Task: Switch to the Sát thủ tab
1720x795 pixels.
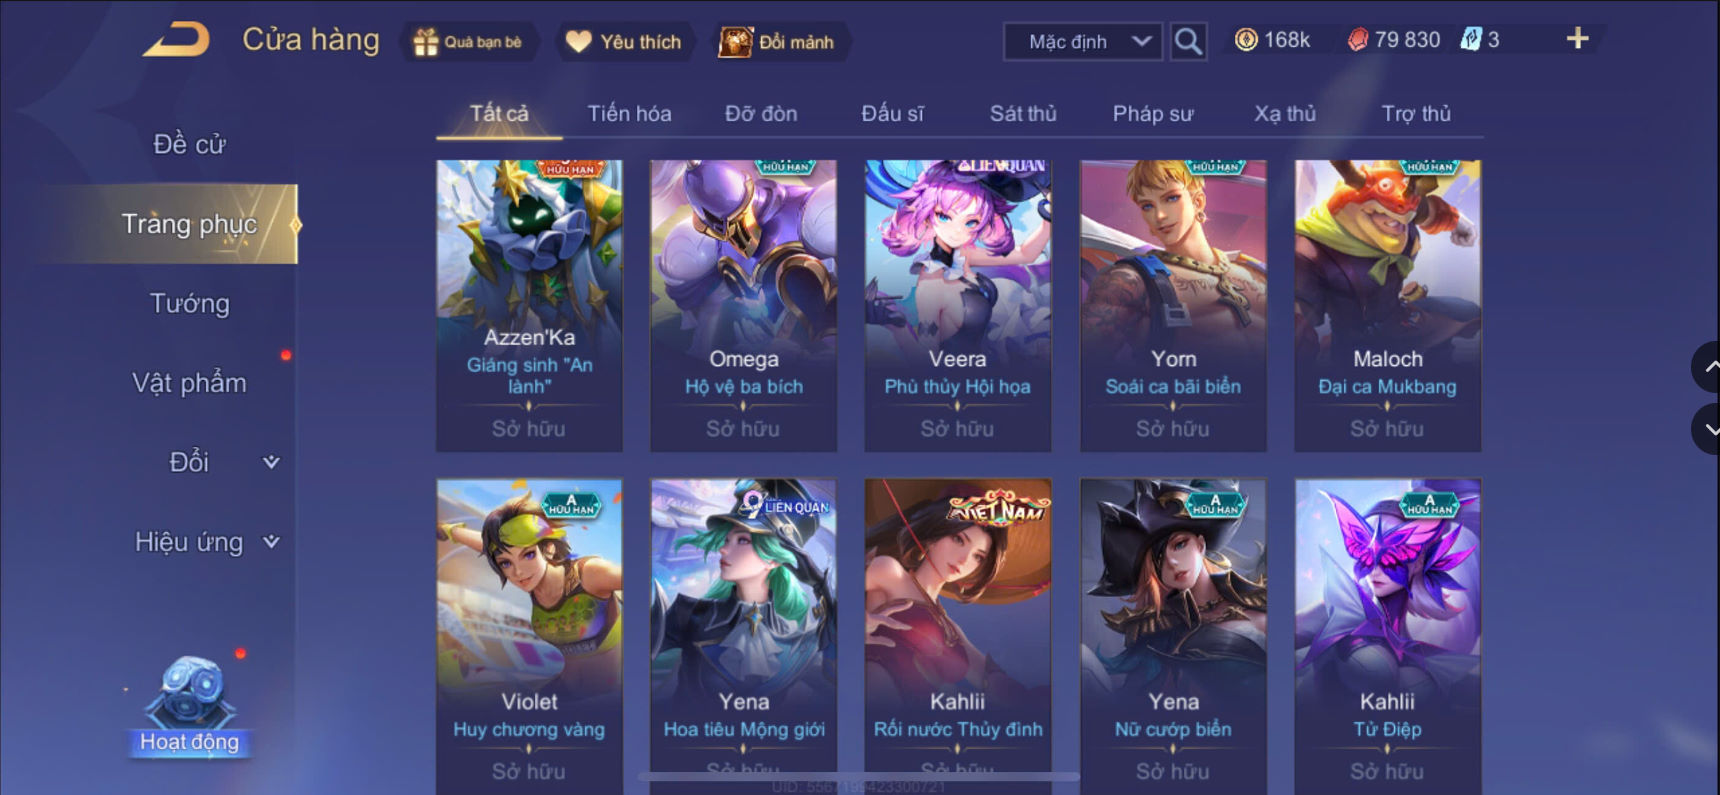Action: click(x=1023, y=114)
